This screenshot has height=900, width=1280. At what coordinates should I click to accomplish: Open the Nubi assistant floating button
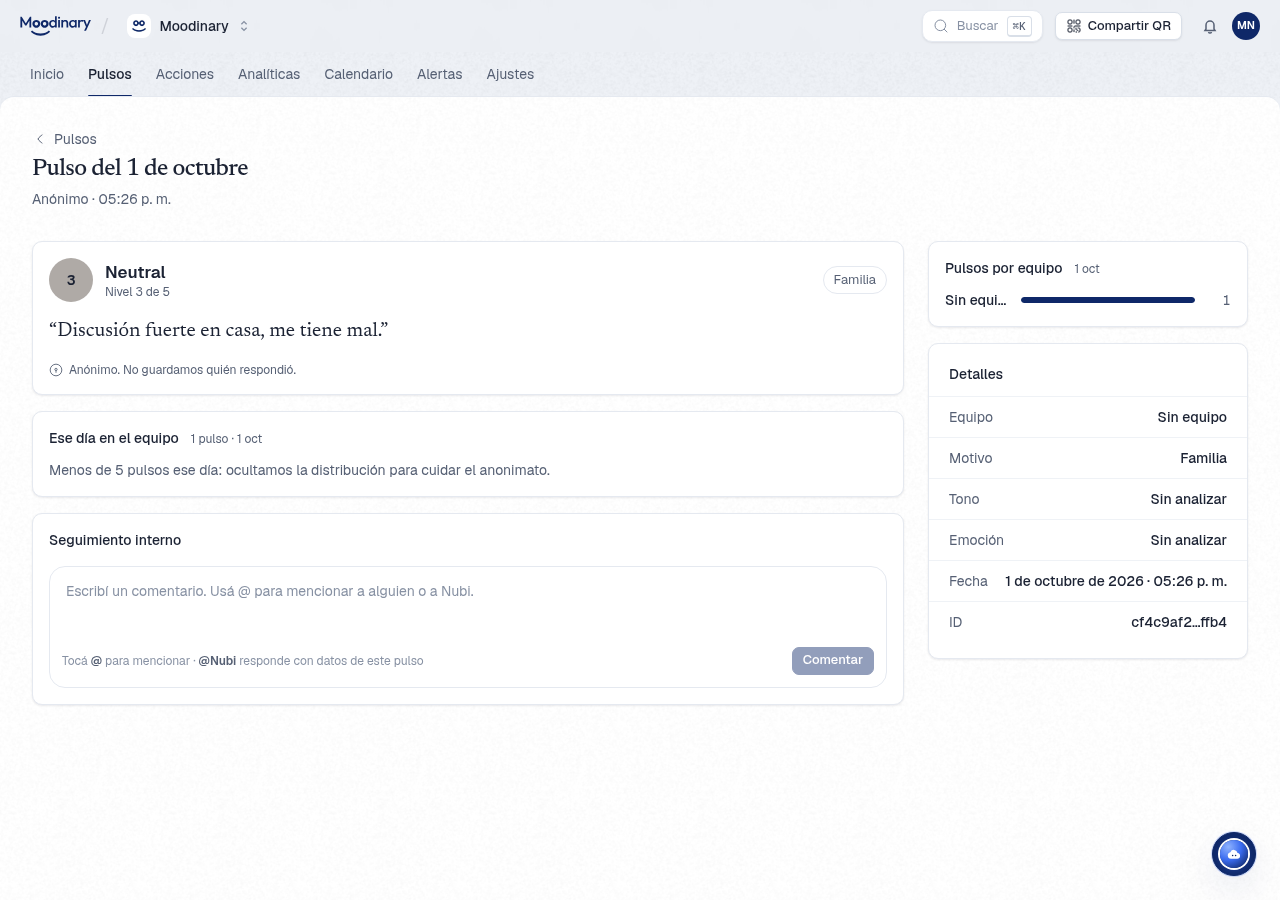tap(1234, 854)
